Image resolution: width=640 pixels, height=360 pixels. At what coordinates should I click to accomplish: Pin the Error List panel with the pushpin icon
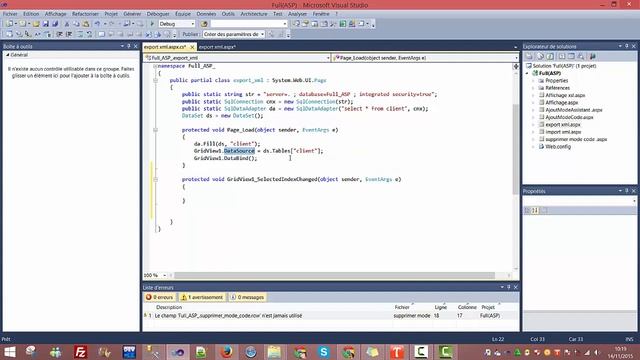(x=509, y=287)
